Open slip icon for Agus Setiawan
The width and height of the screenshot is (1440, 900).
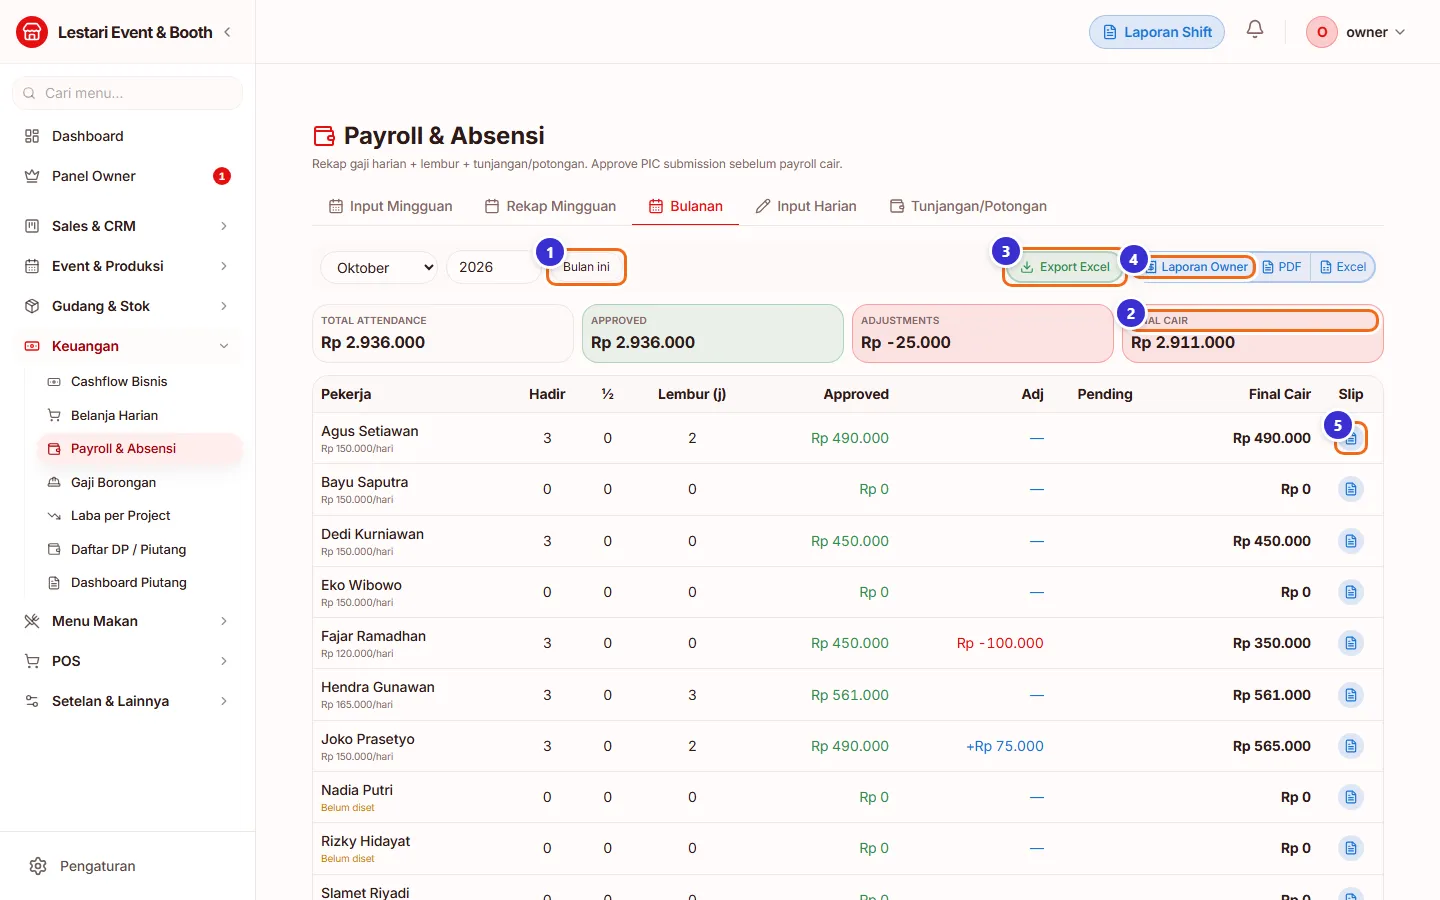[x=1351, y=438]
